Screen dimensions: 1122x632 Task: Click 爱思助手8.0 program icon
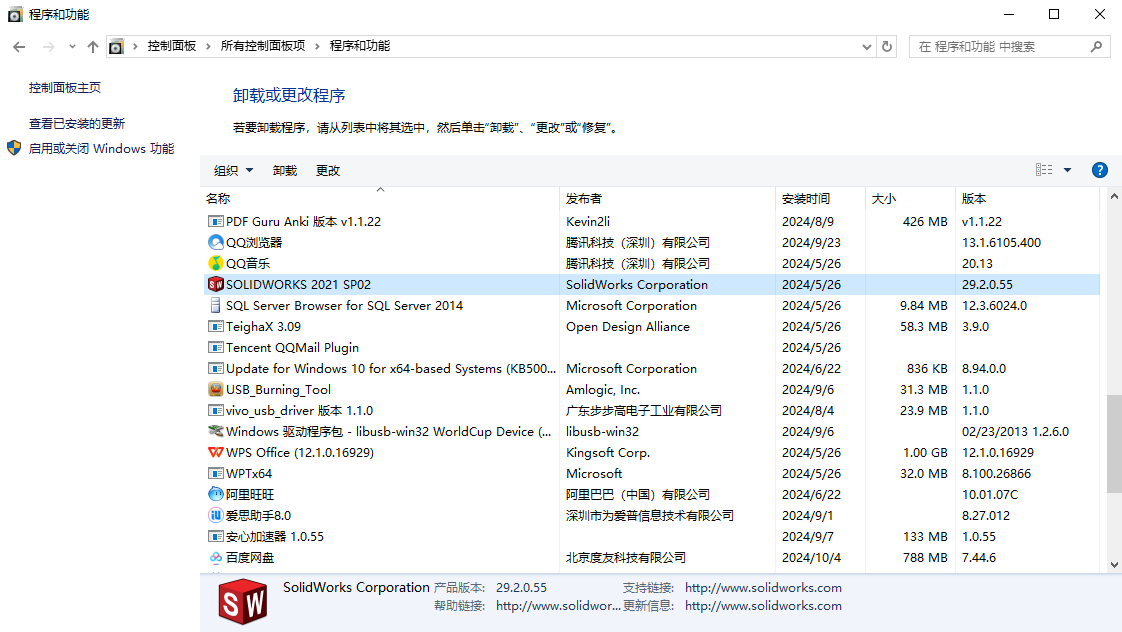point(215,515)
